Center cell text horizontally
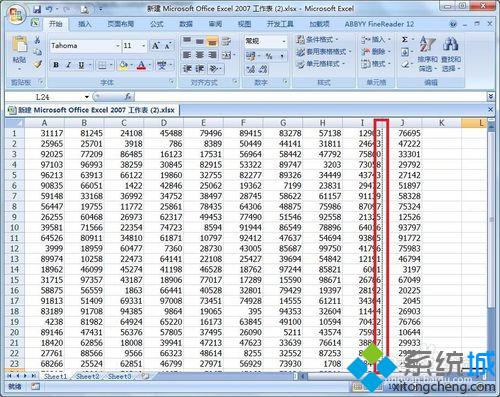The image size is (500, 397). 199,55
